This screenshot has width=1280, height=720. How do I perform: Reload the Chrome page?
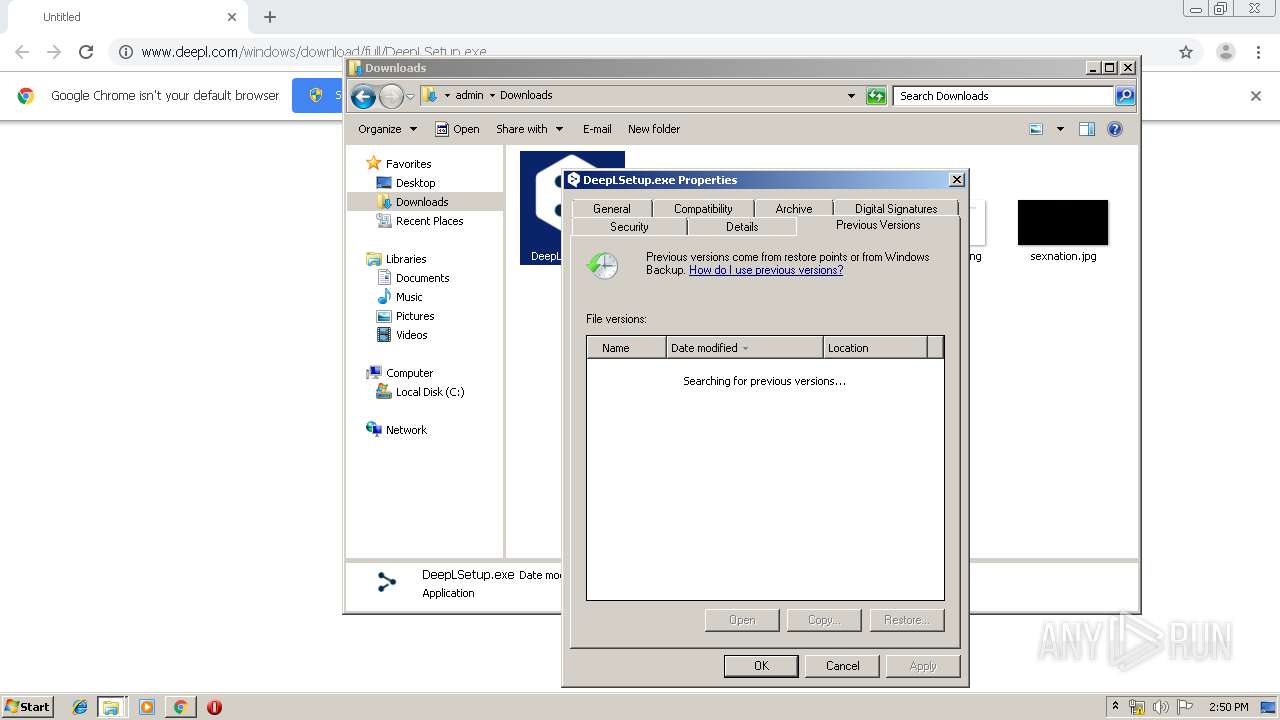(86, 52)
